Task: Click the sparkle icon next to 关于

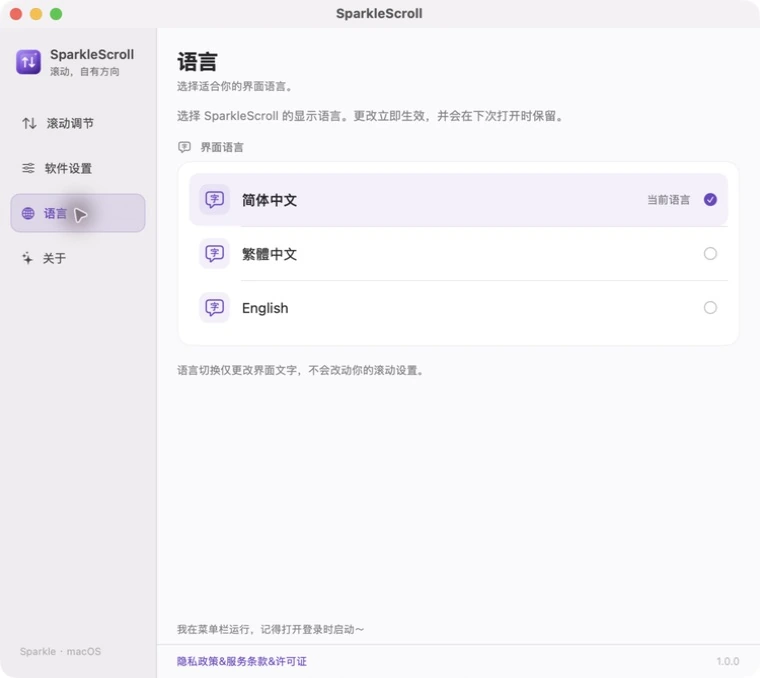Action: (x=28, y=258)
